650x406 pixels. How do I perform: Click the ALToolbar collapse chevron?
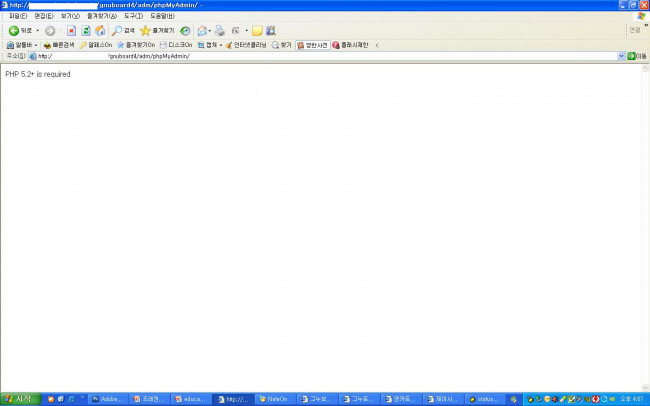click(x=377, y=45)
